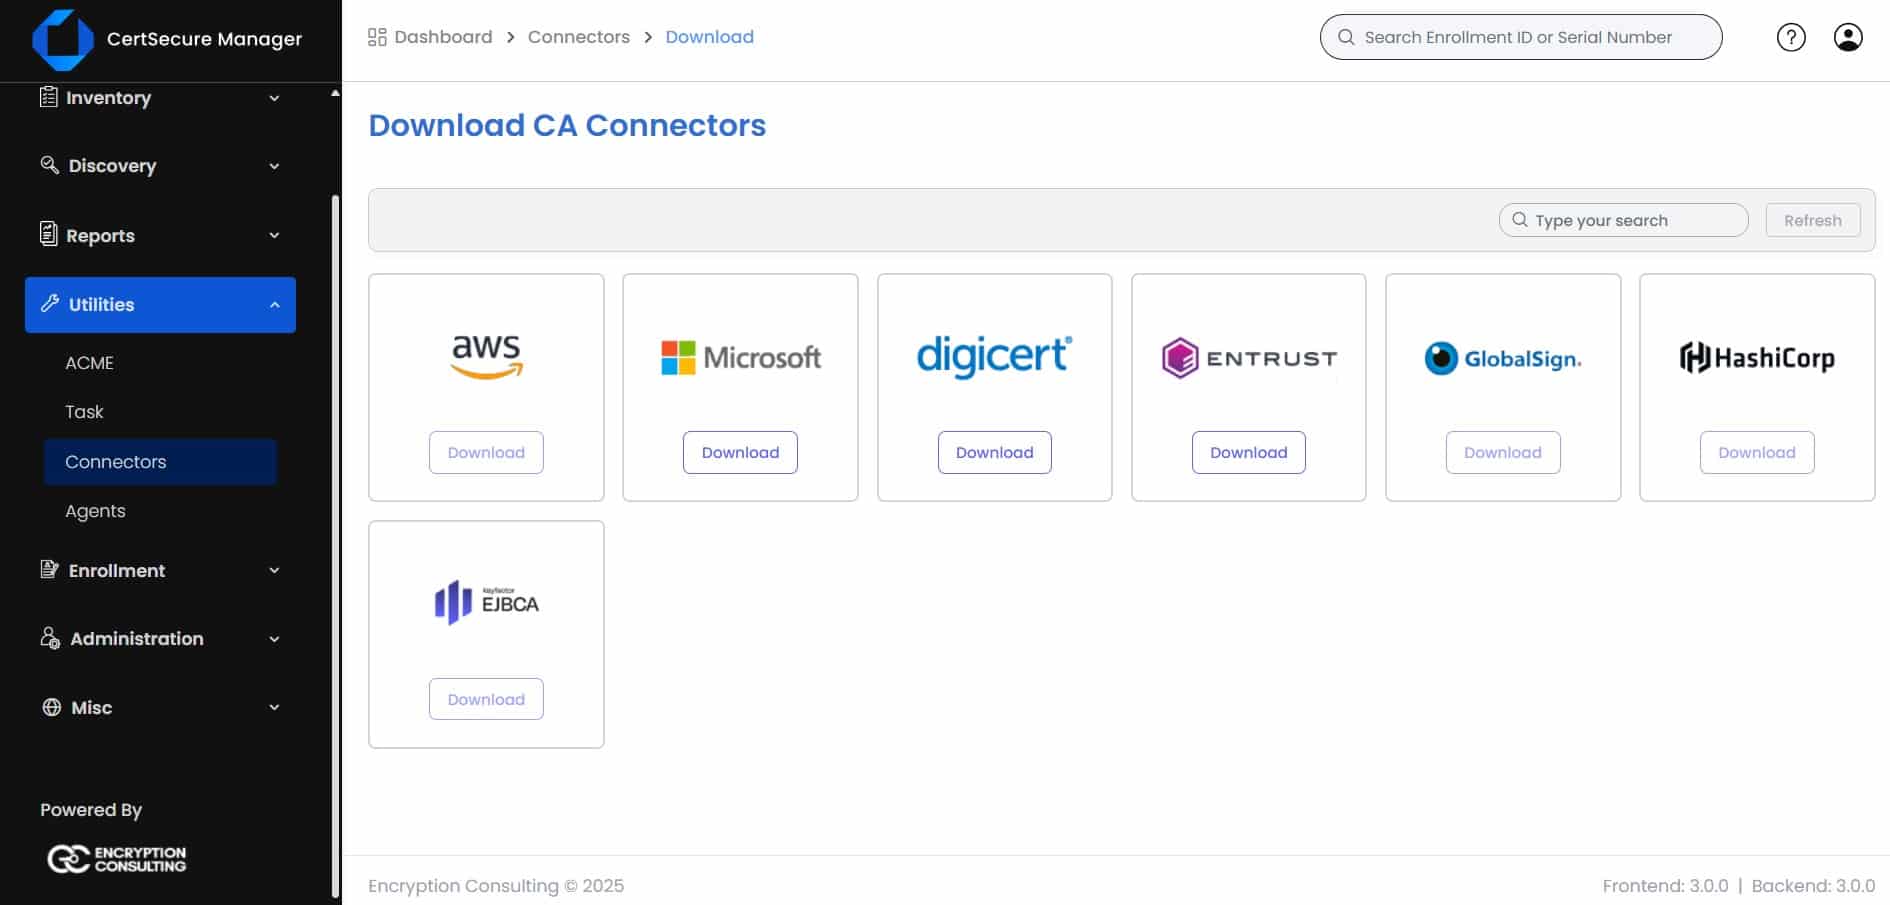Expand the Inventory menu chevron
This screenshot has width=1890, height=905.
click(274, 98)
